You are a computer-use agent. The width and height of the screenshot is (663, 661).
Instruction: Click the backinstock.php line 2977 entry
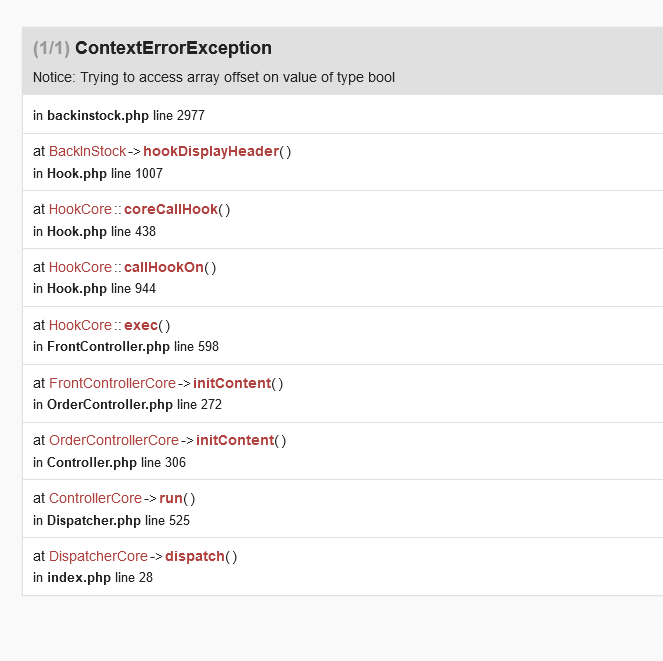coord(119,115)
